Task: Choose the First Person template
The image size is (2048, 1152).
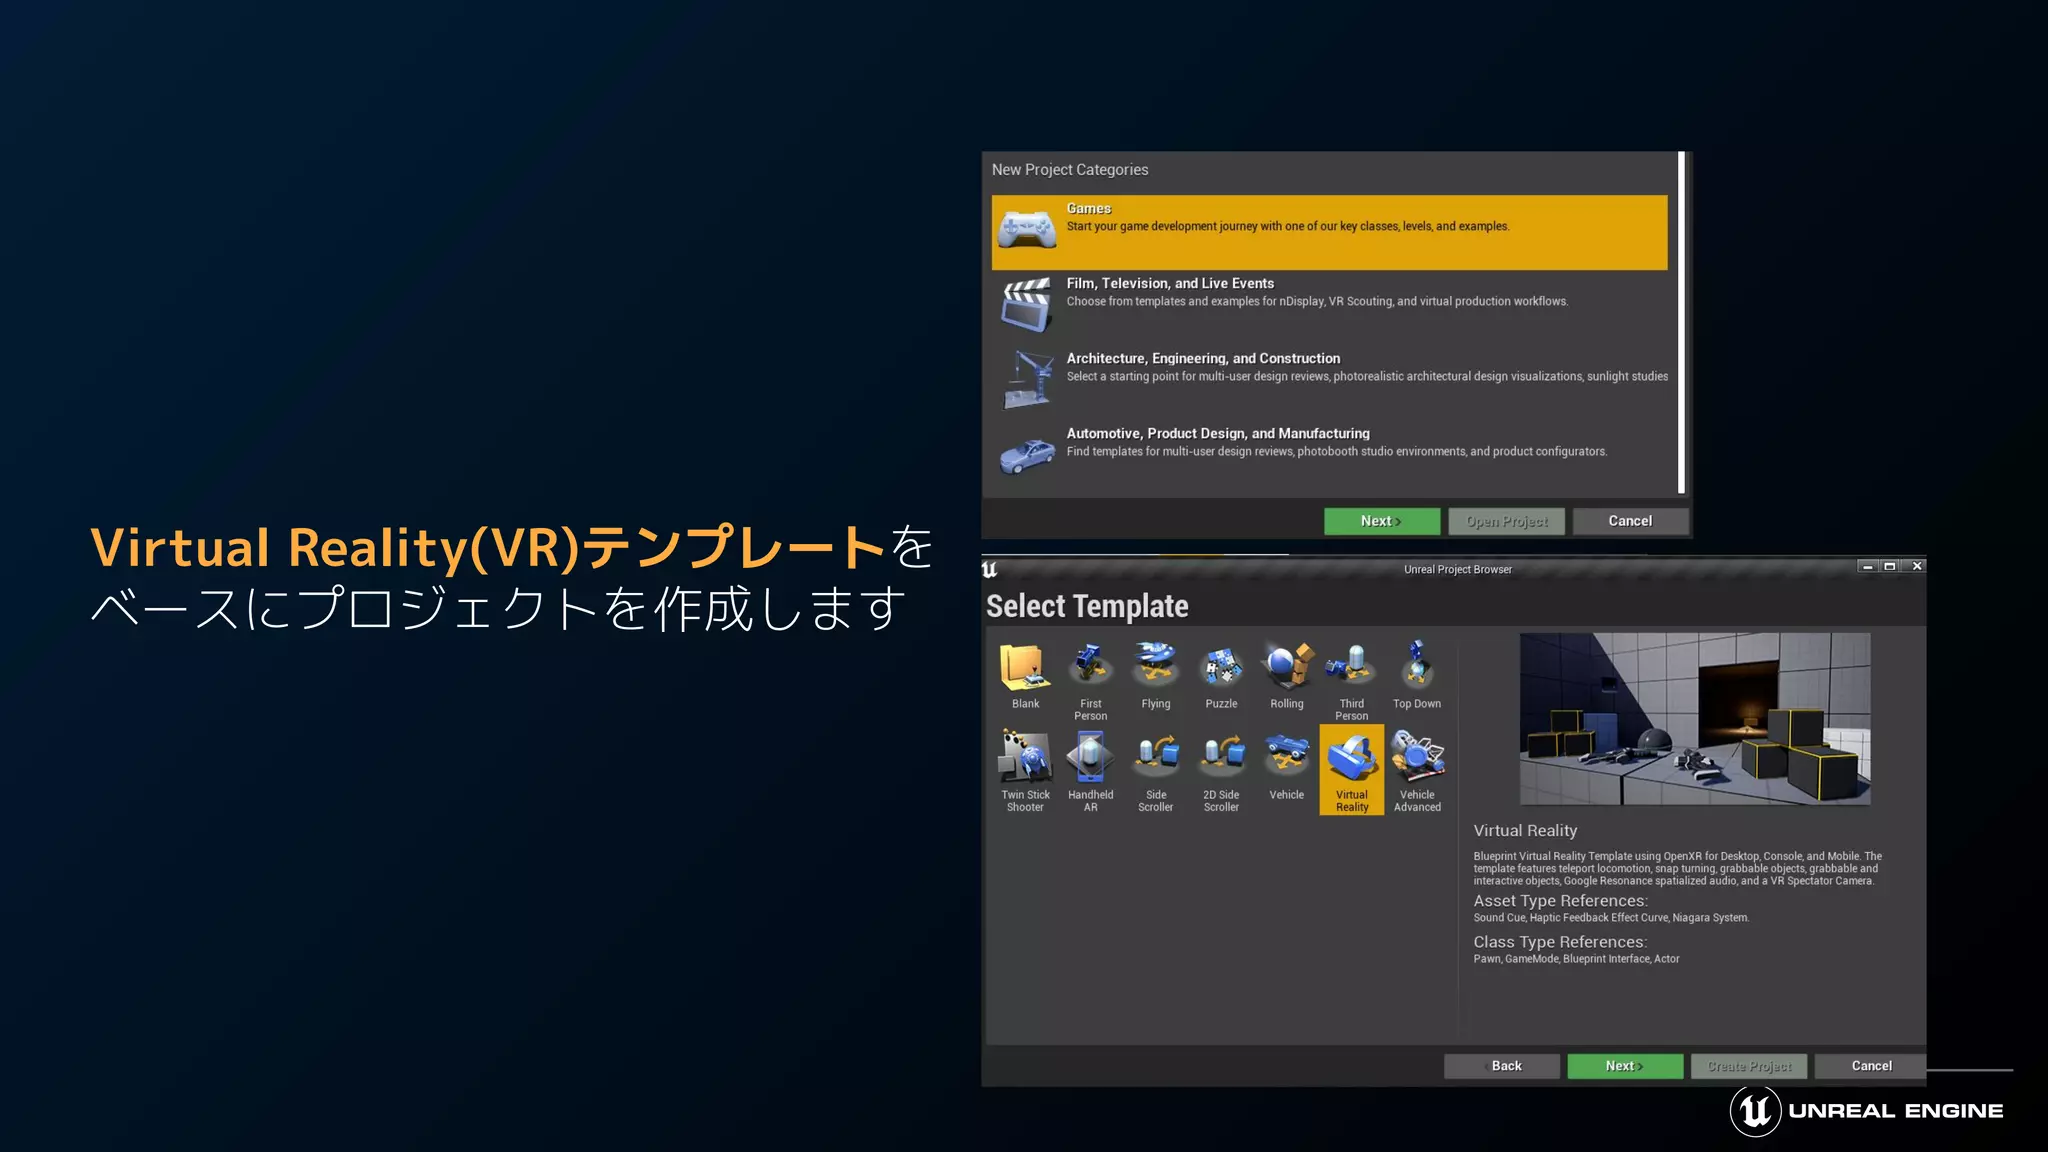Action: click(1090, 679)
